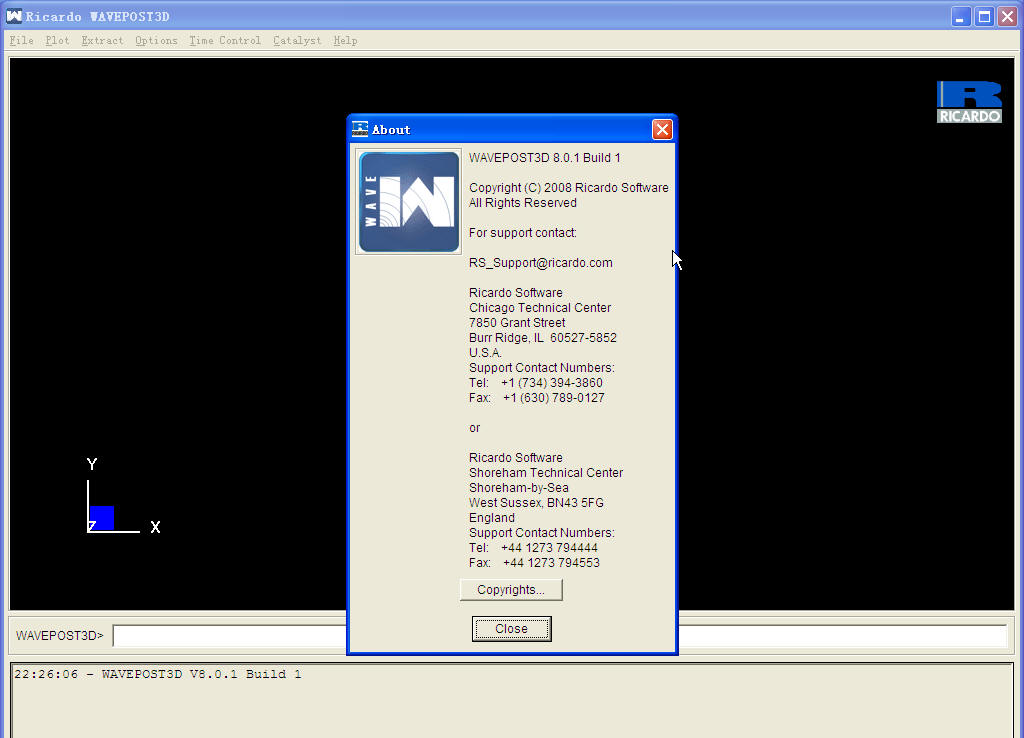1024x738 pixels.
Task: Click the Ricardo logo in the viewport corner
Action: click(969, 102)
